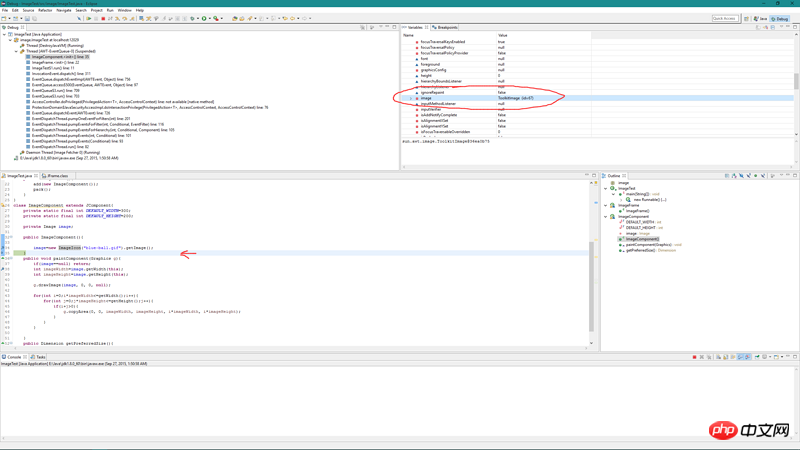Image resolution: width=800 pixels, height=450 pixels.
Task: Collapse ImageTest Java Application debug node
Action: (4, 35)
